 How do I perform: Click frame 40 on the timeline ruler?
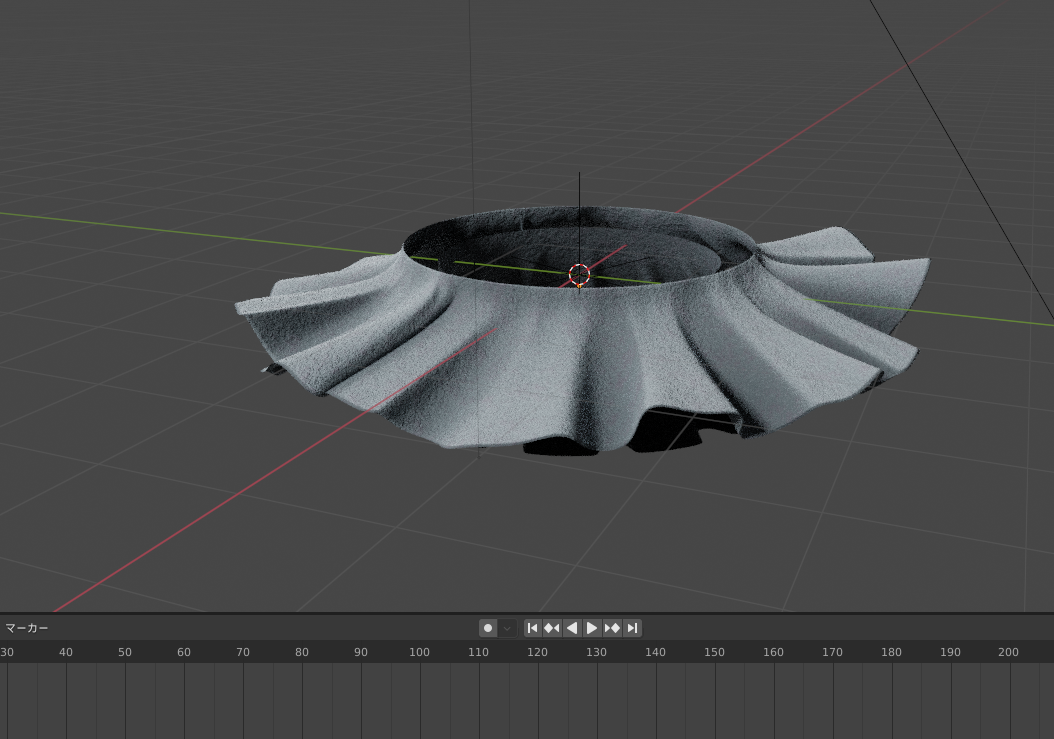coord(66,652)
